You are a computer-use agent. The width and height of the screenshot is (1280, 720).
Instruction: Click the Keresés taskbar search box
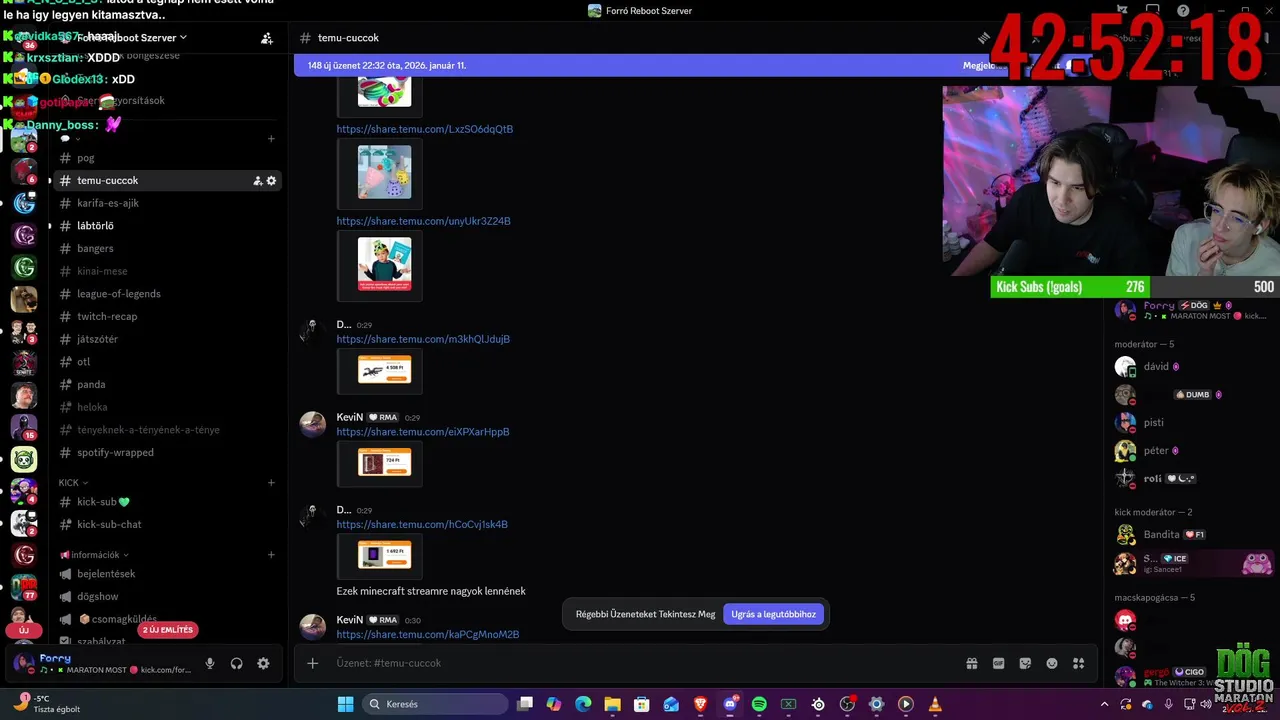click(435, 704)
